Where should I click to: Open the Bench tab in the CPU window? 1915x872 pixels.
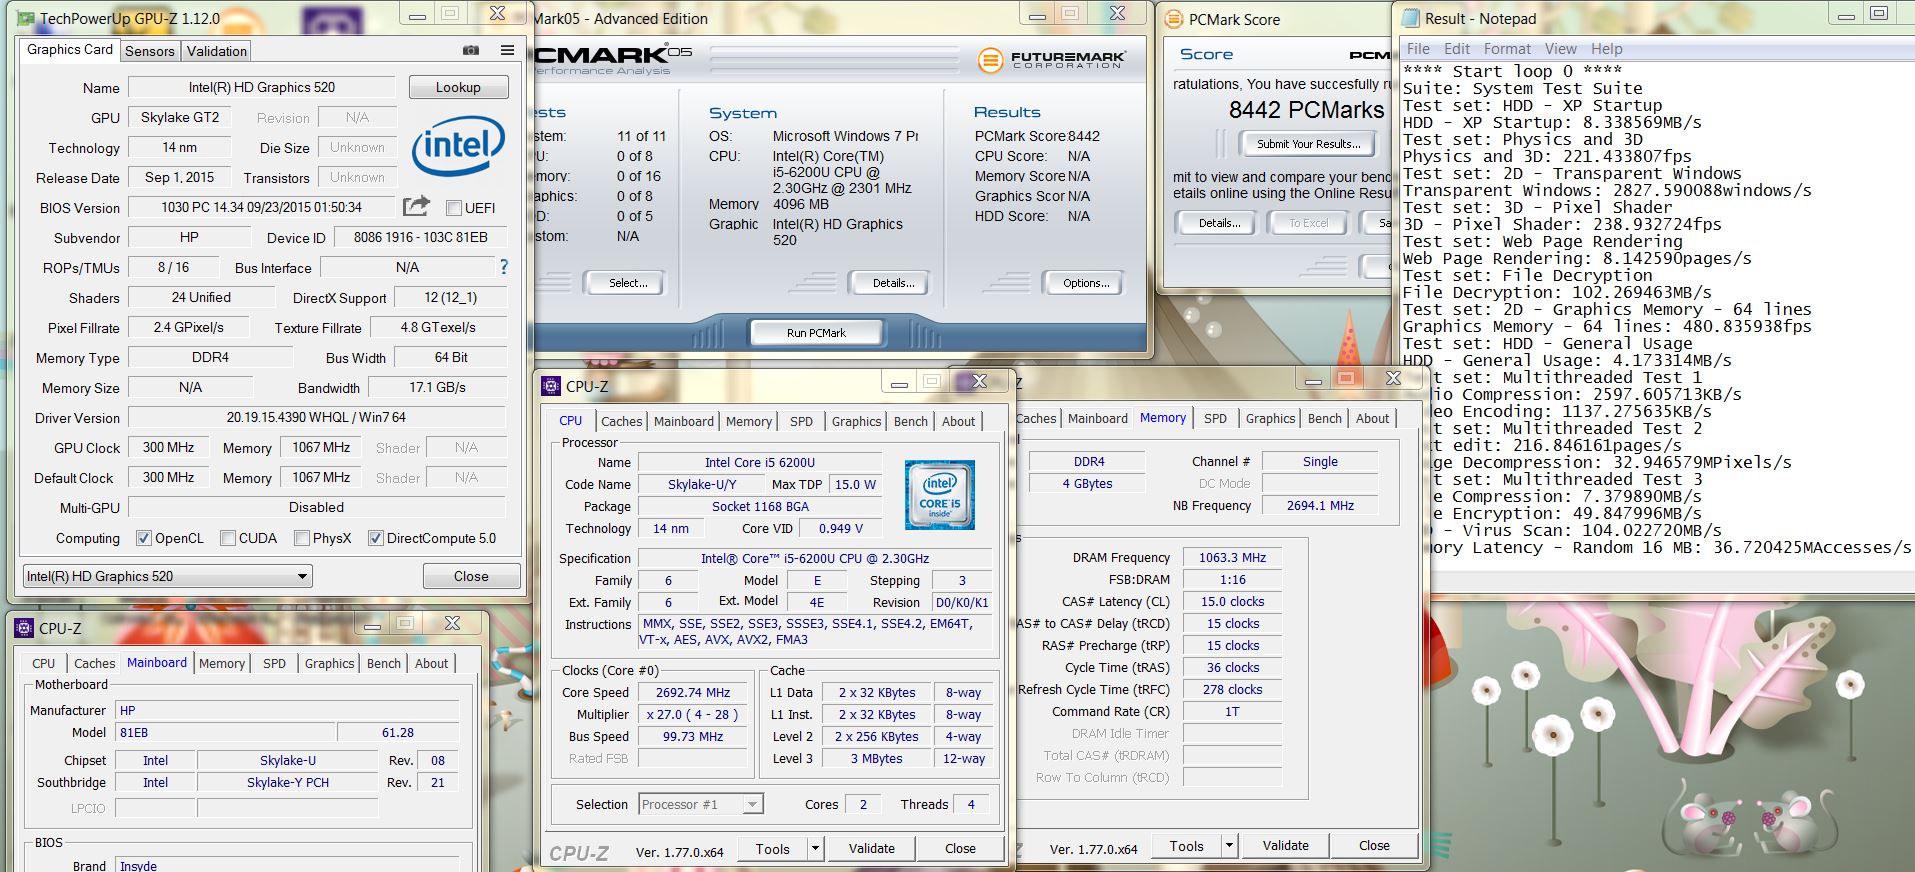[911, 422]
